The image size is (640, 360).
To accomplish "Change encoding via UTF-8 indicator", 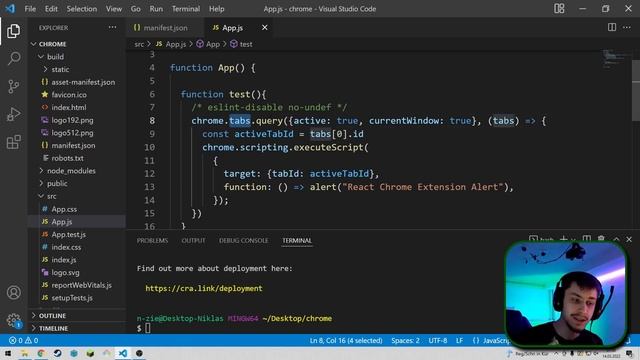I will [438, 340].
